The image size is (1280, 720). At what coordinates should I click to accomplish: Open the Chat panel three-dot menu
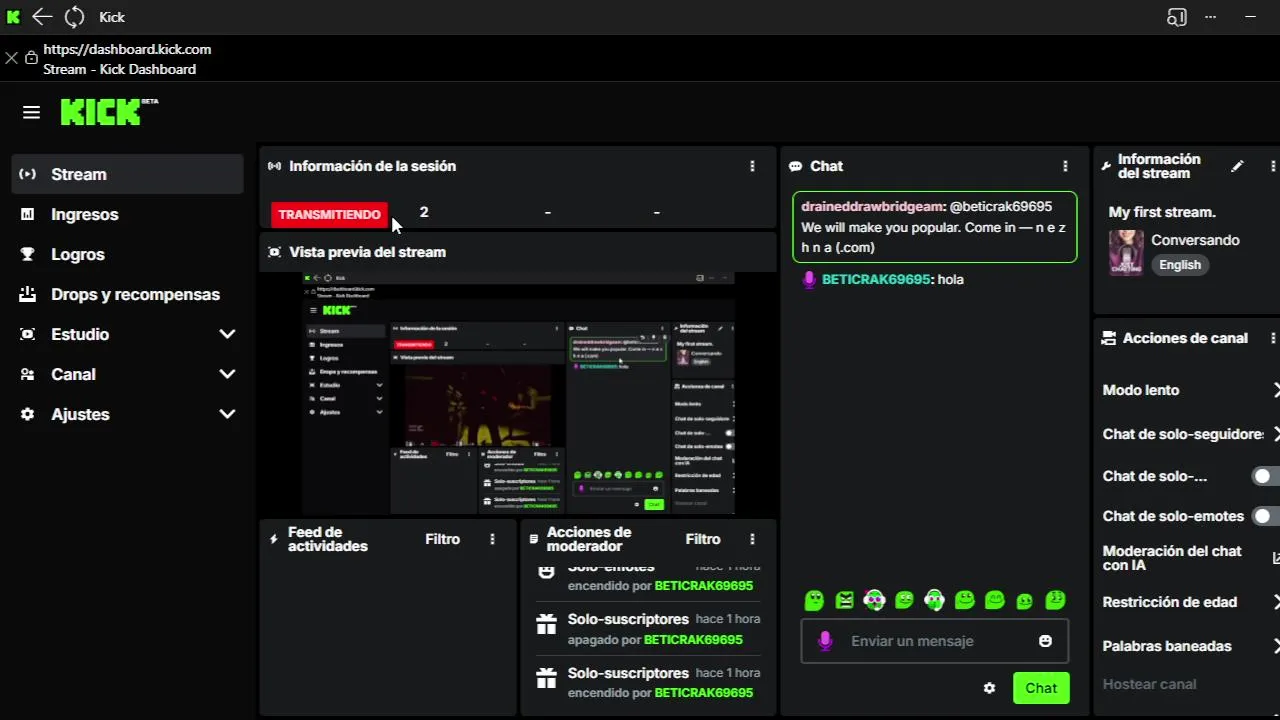tap(1065, 166)
